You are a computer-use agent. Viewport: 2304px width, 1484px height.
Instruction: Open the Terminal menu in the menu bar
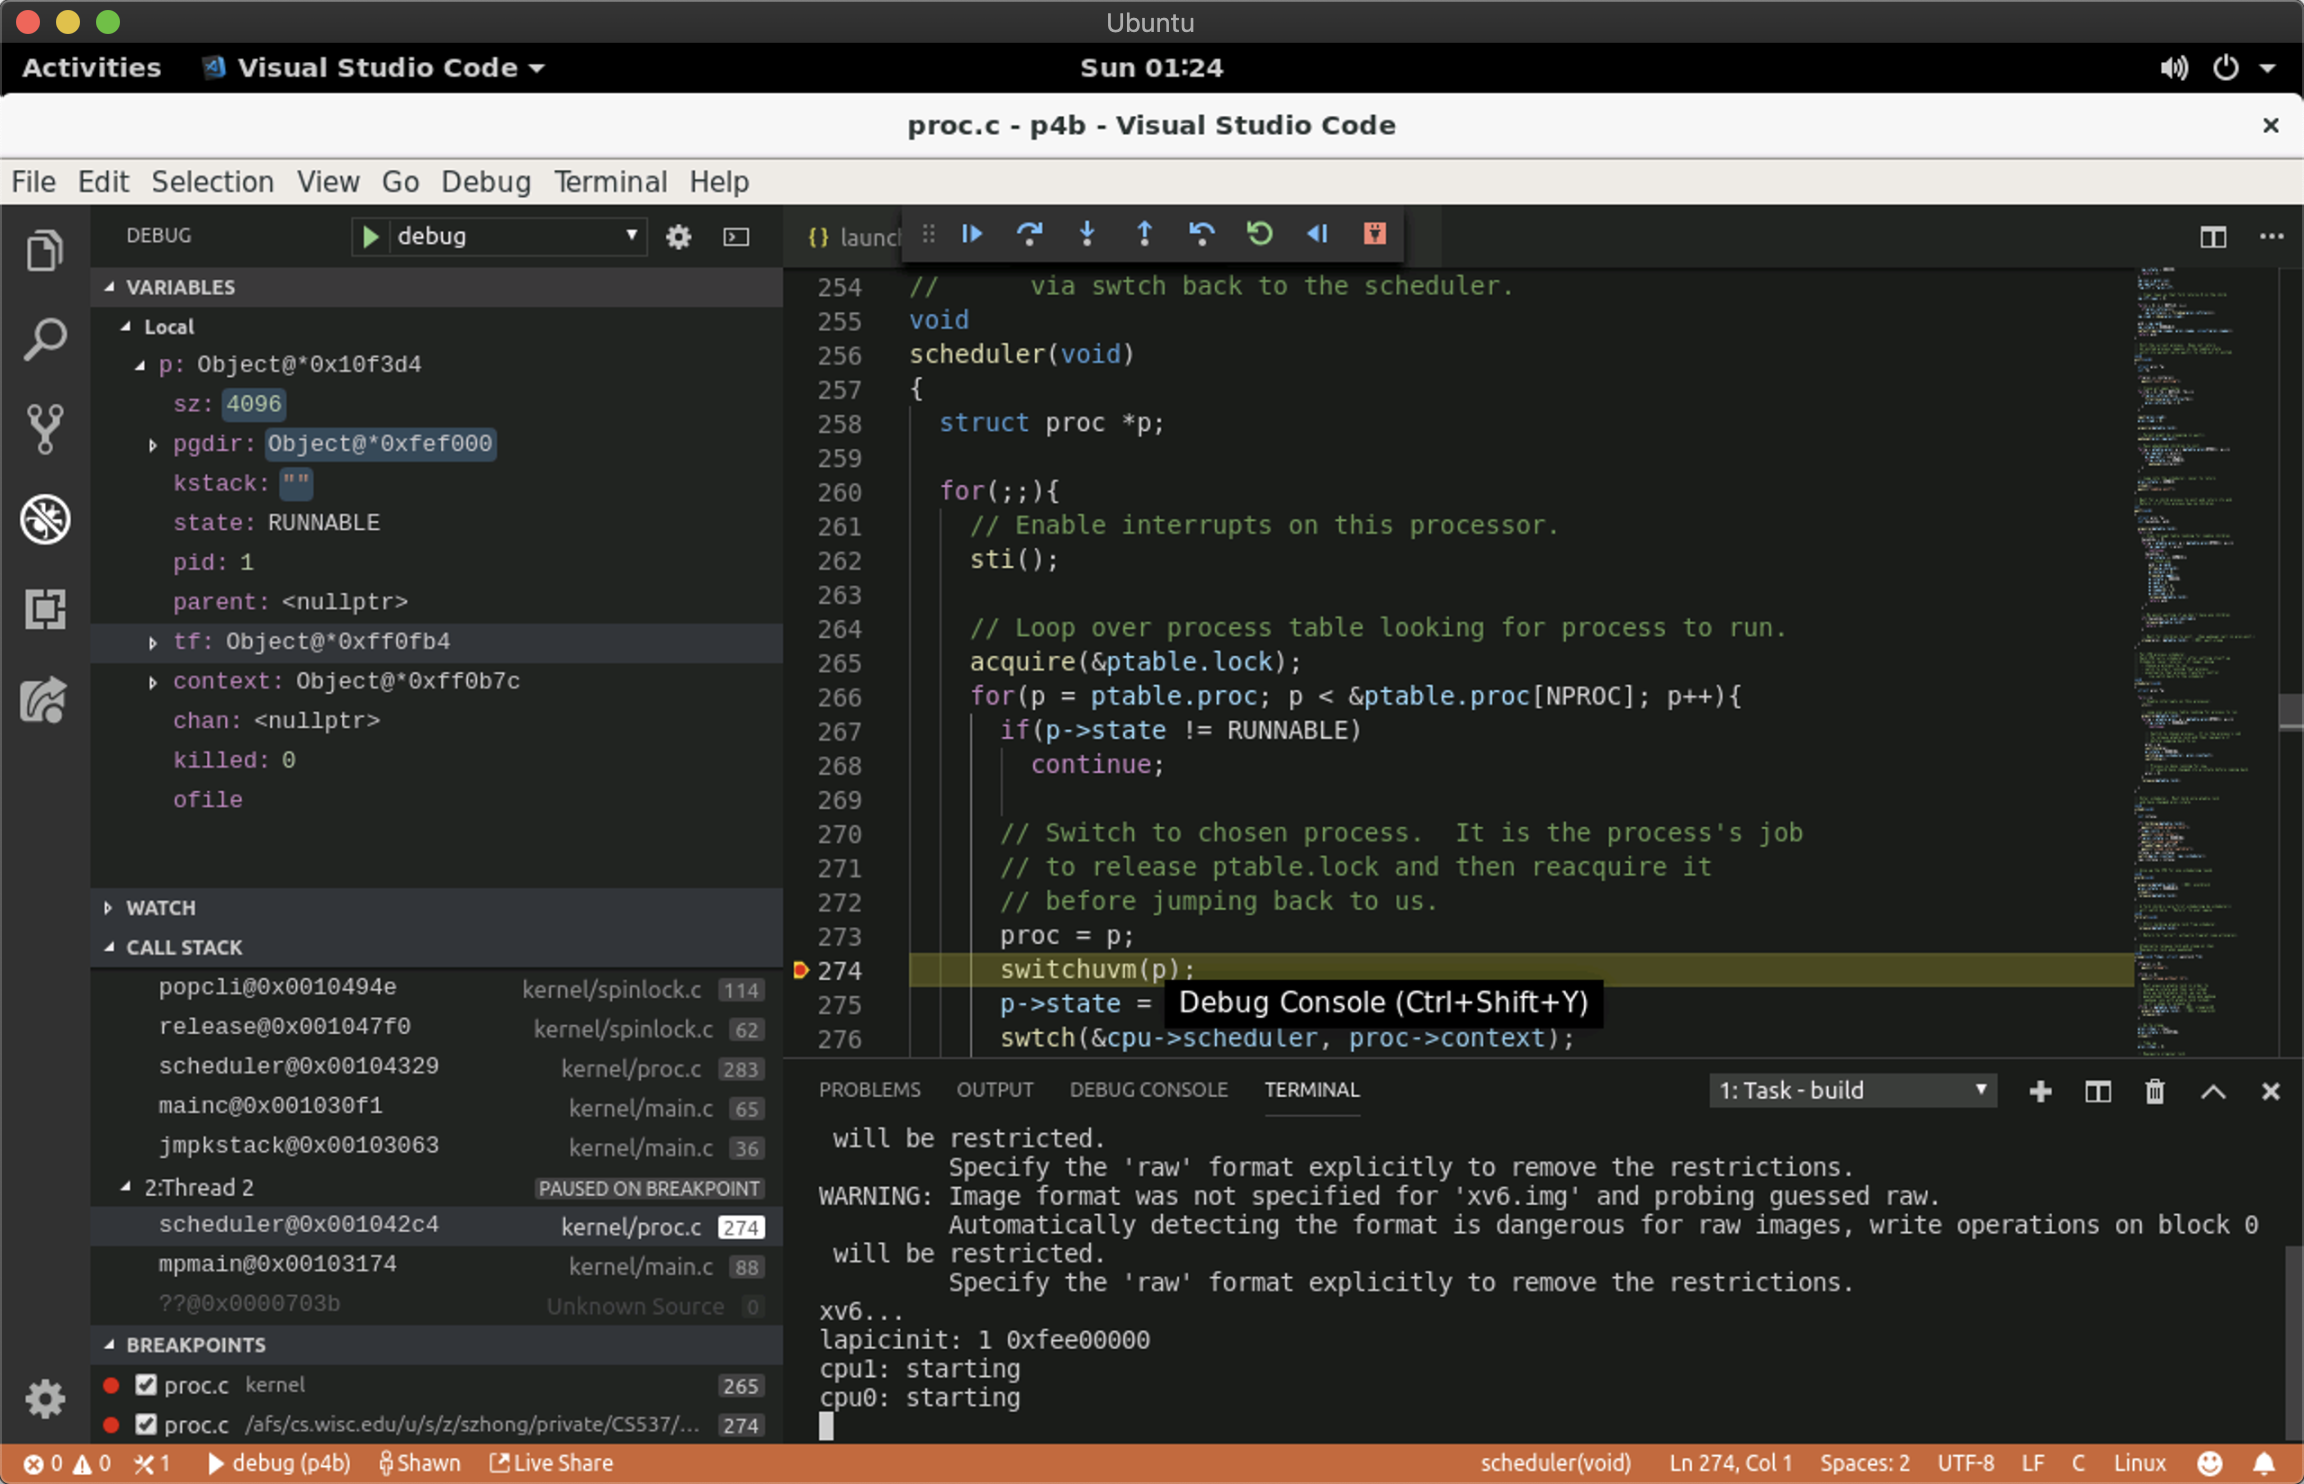(610, 182)
